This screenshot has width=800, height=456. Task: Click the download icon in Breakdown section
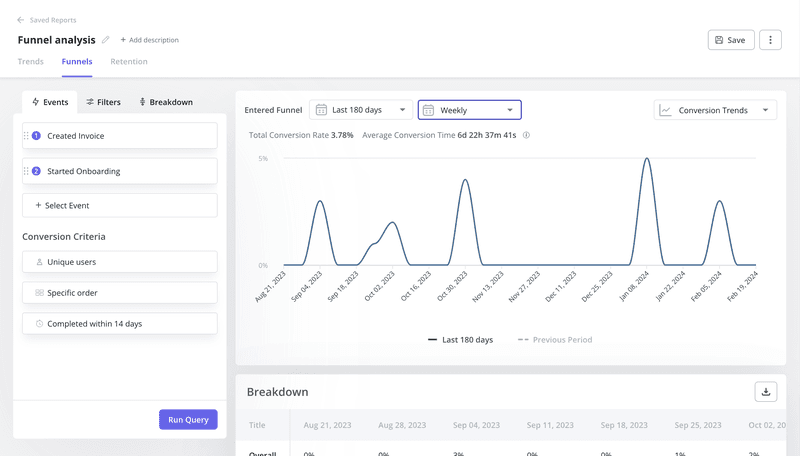point(766,392)
